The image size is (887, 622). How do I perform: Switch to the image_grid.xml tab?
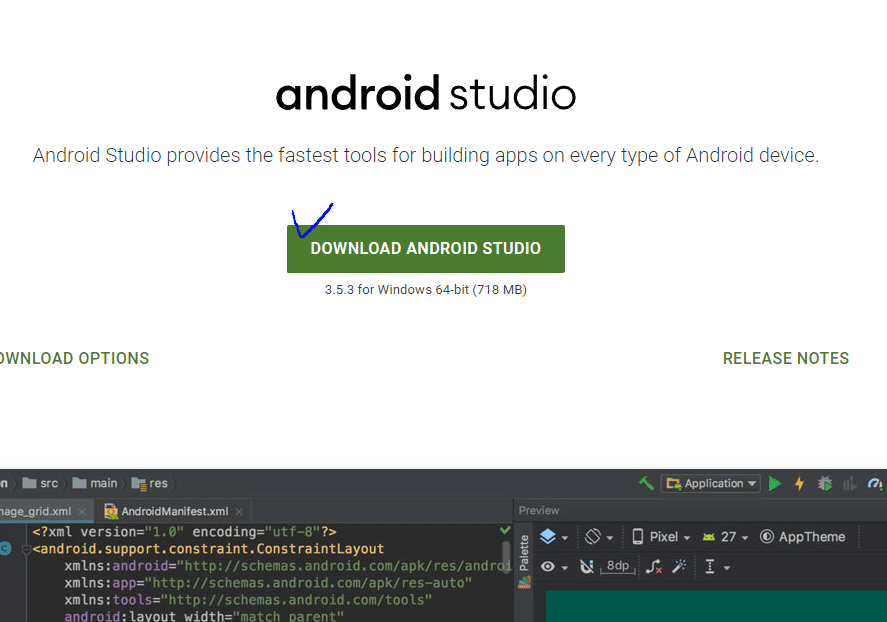(x=36, y=511)
